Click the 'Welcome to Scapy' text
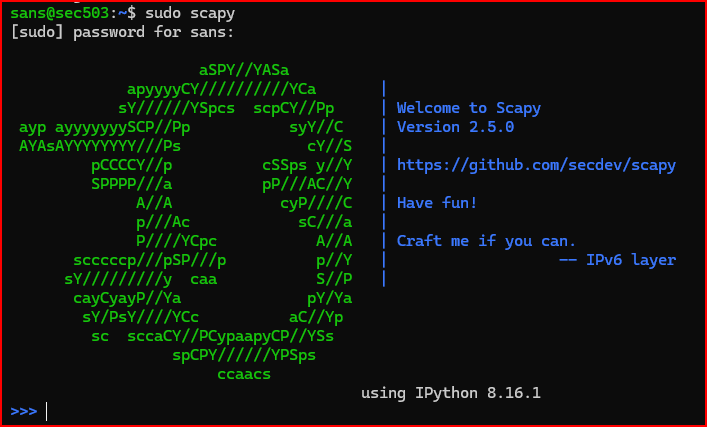This screenshot has height=427, width=707. click(468, 108)
